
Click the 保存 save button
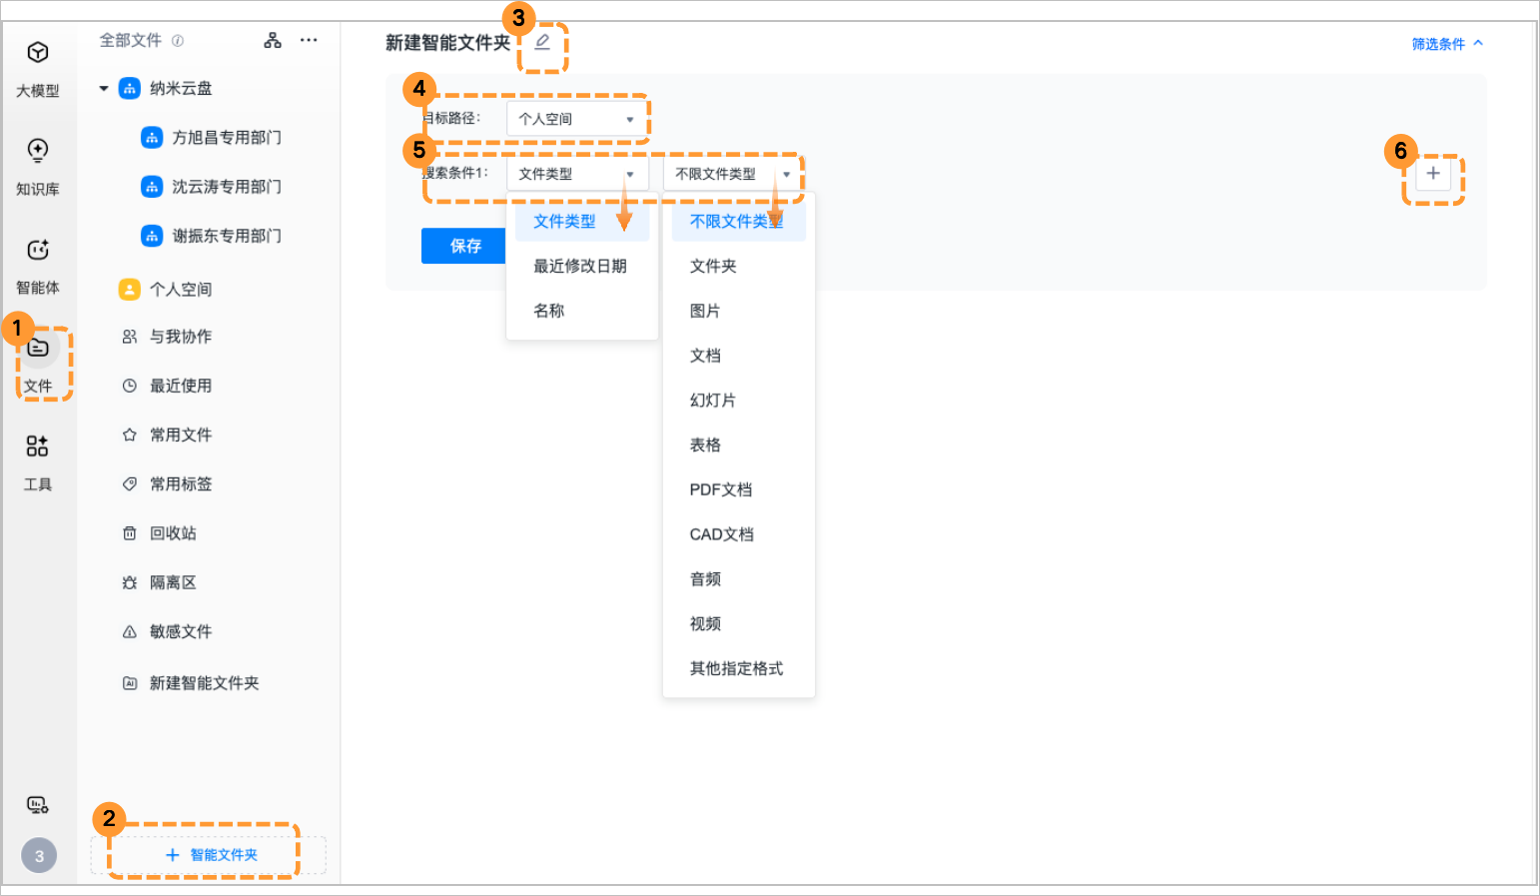464,245
